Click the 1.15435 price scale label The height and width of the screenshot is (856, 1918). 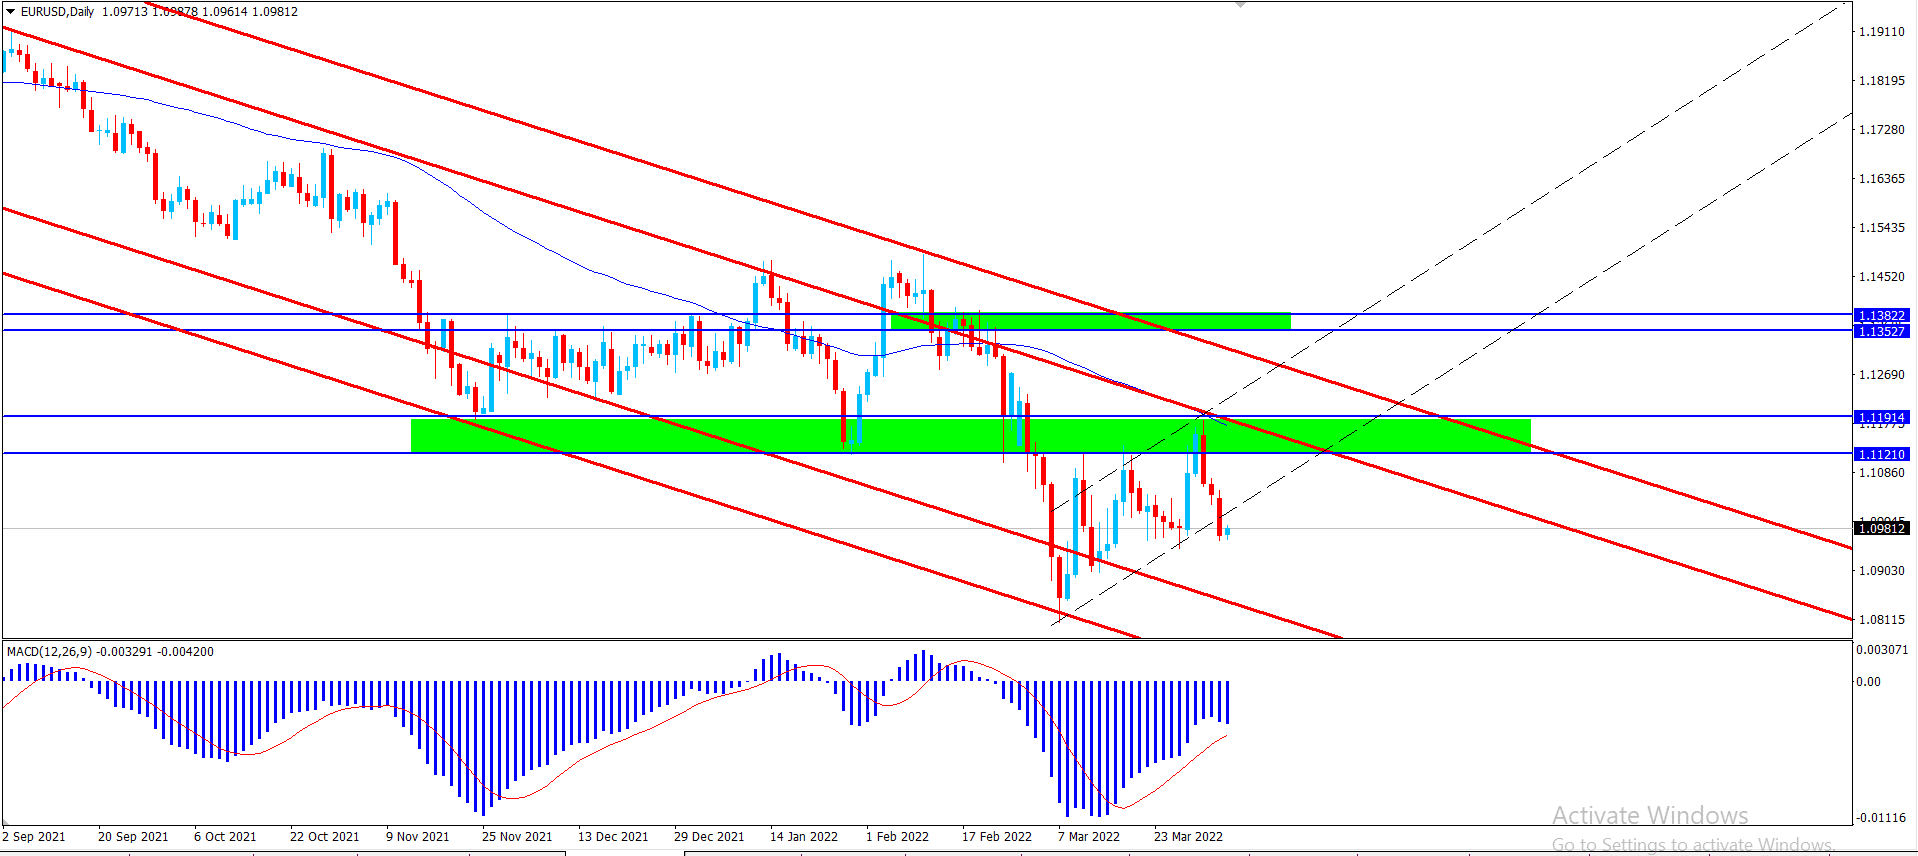click(1881, 228)
